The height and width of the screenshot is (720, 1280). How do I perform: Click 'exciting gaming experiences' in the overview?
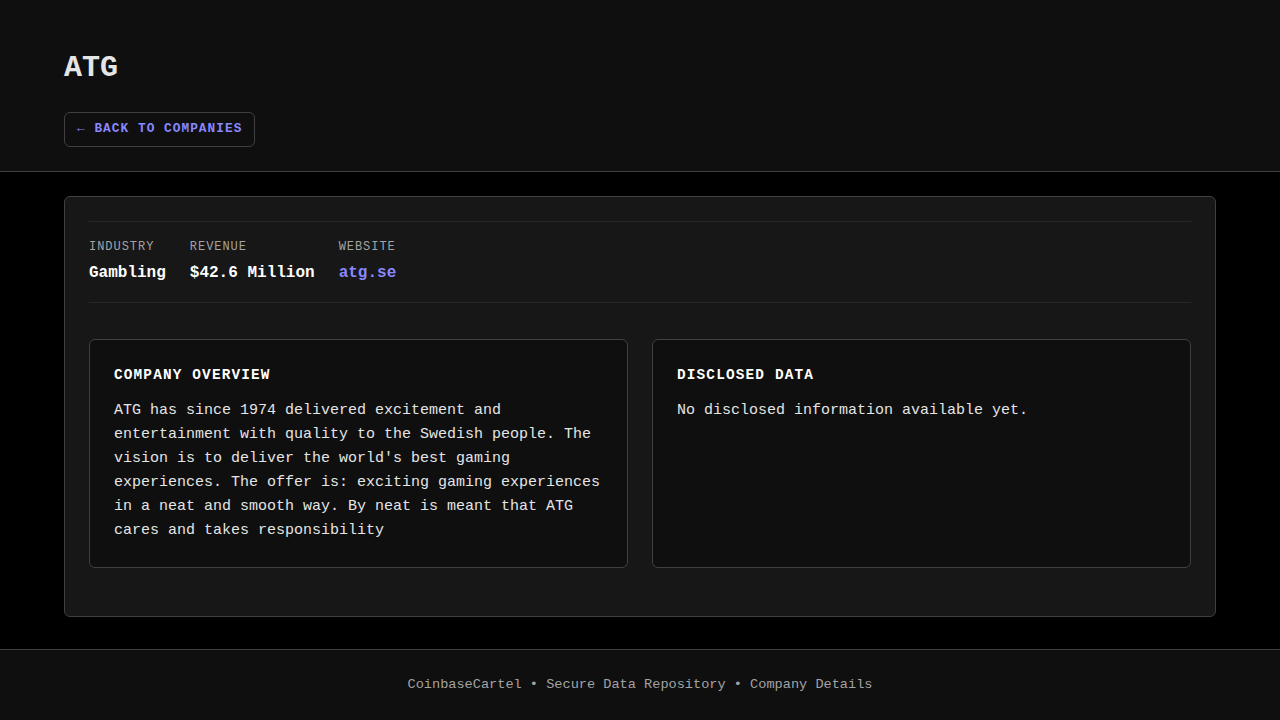(478, 481)
